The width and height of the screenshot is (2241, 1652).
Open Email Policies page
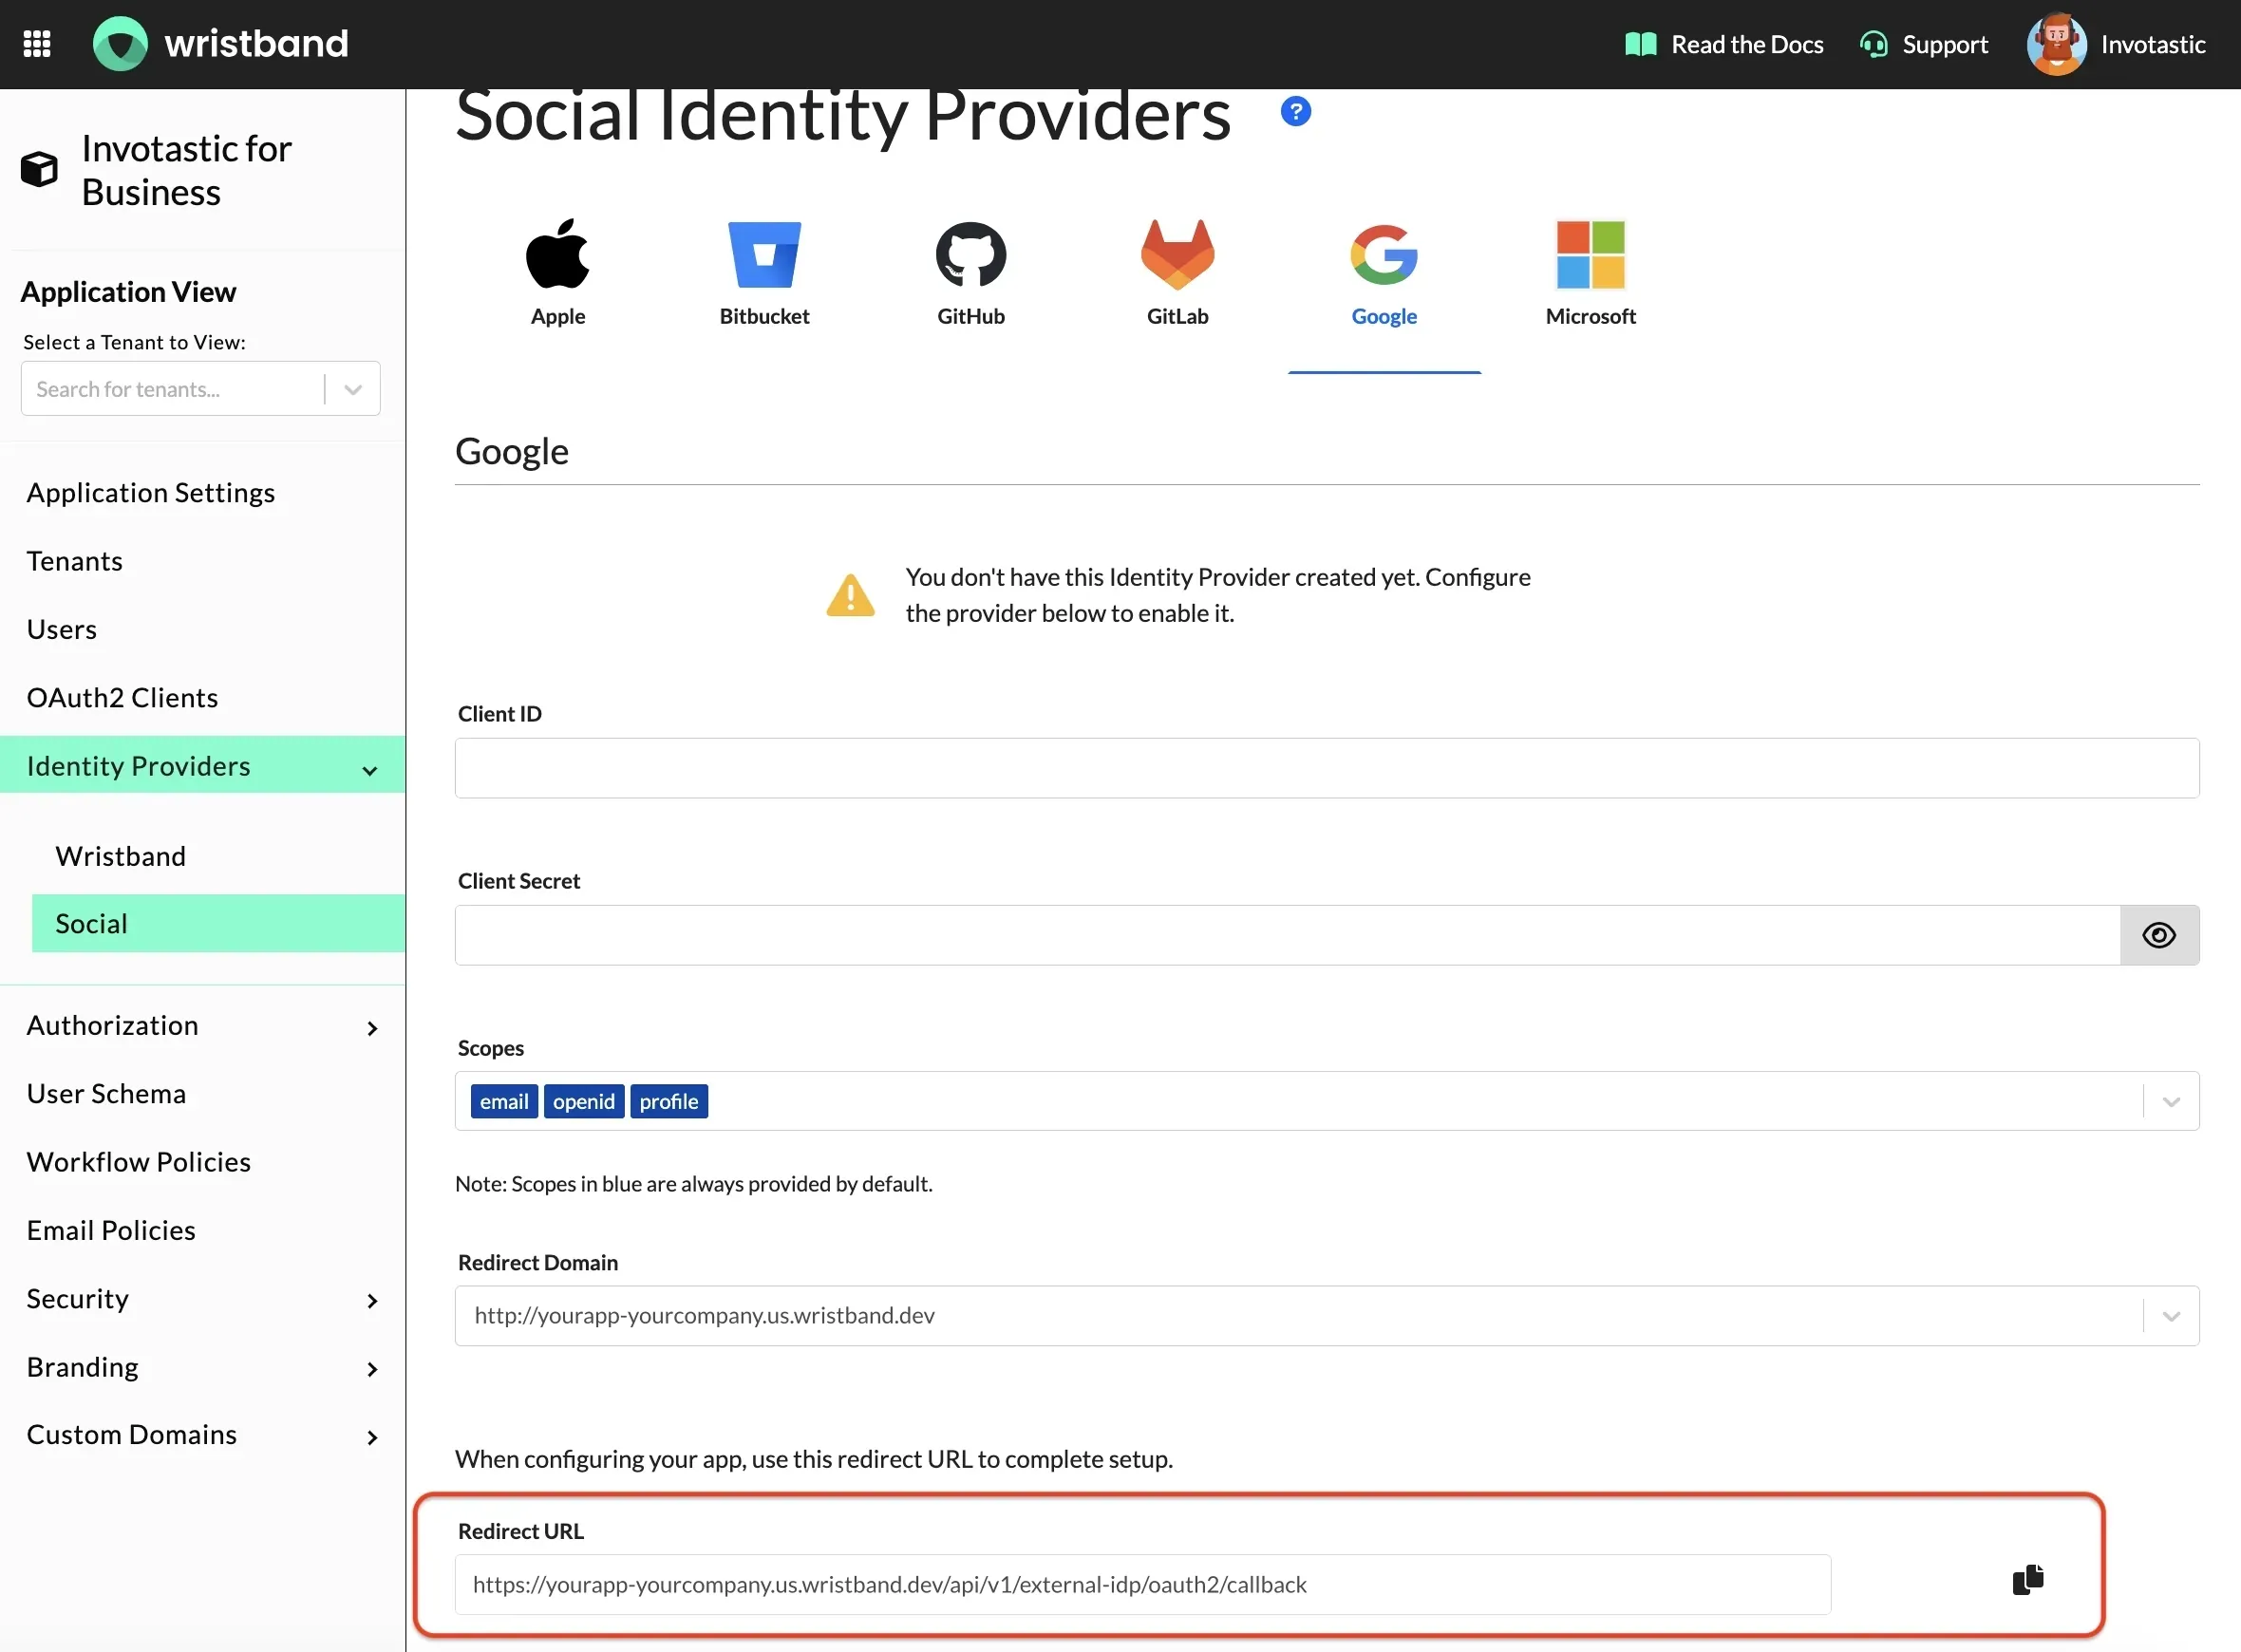click(x=111, y=1230)
